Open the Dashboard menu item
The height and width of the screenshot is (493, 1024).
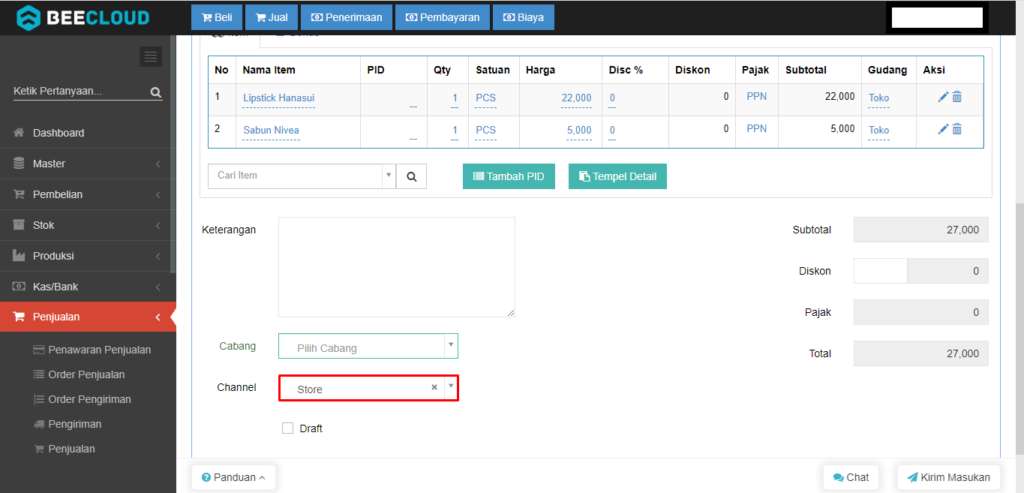click(x=88, y=133)
